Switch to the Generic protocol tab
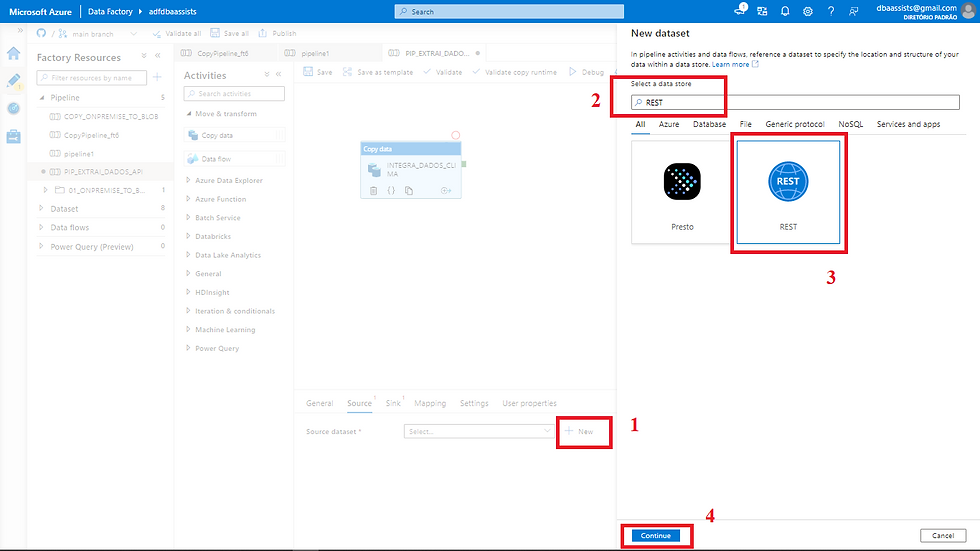The height and width of the screenshot is (551, 980). [795, 124]
